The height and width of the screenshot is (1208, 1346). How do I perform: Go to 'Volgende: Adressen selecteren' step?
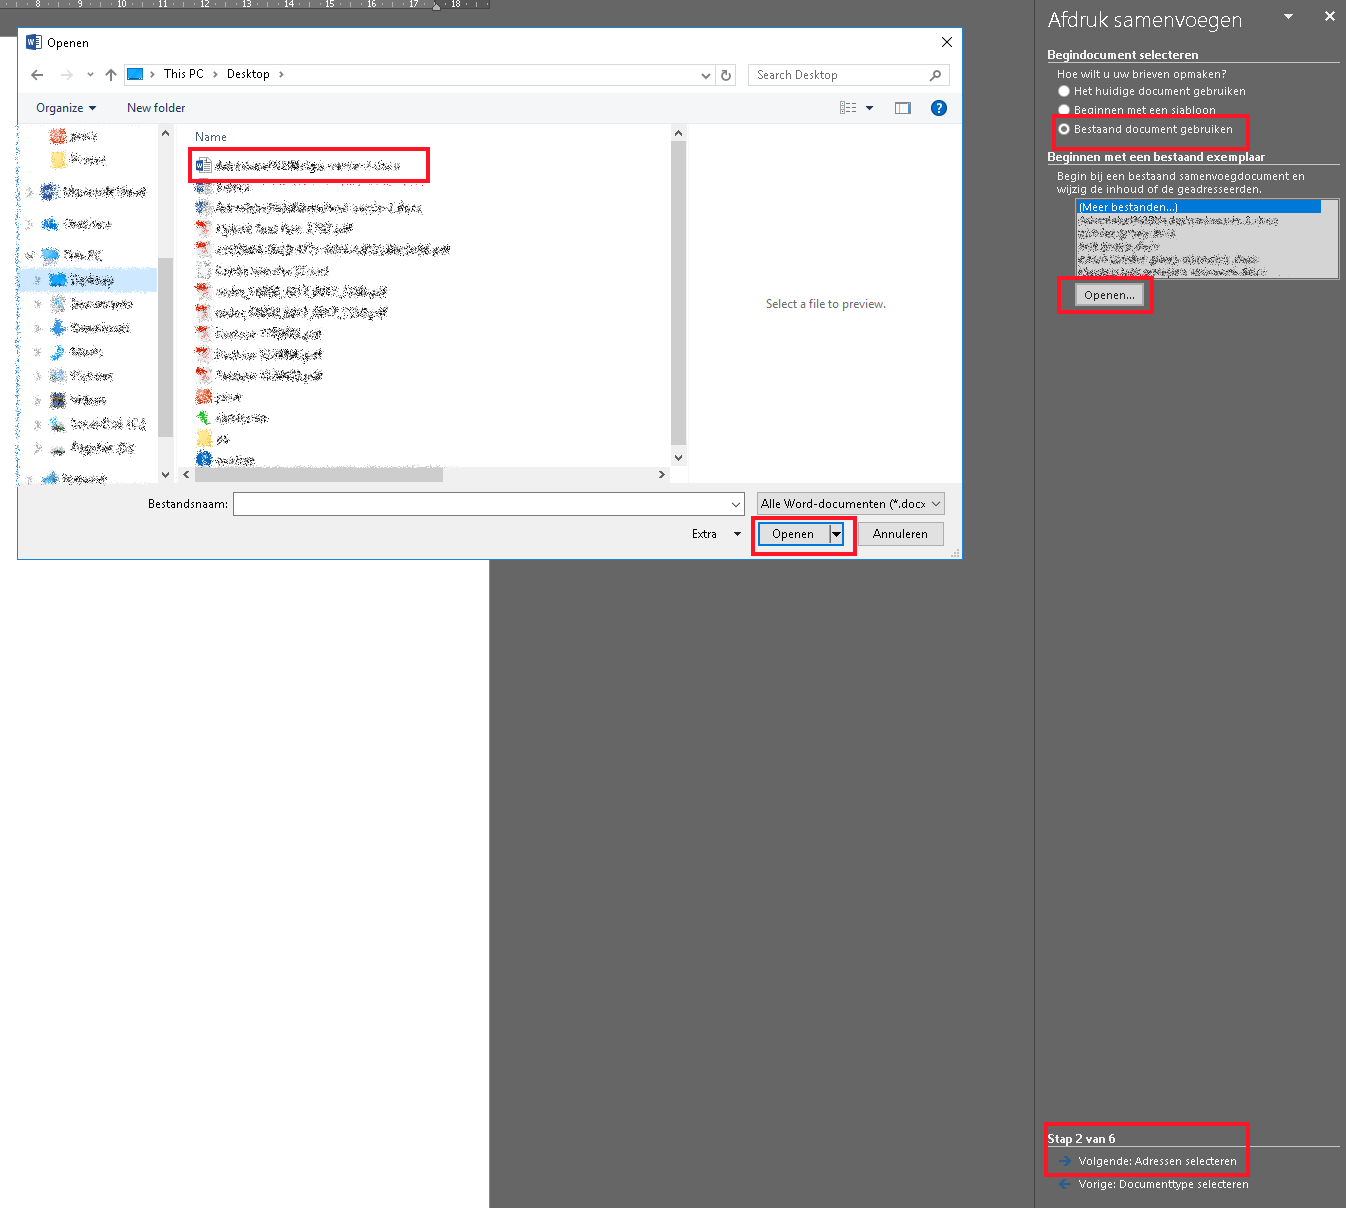click(x=1157, y=1161)
